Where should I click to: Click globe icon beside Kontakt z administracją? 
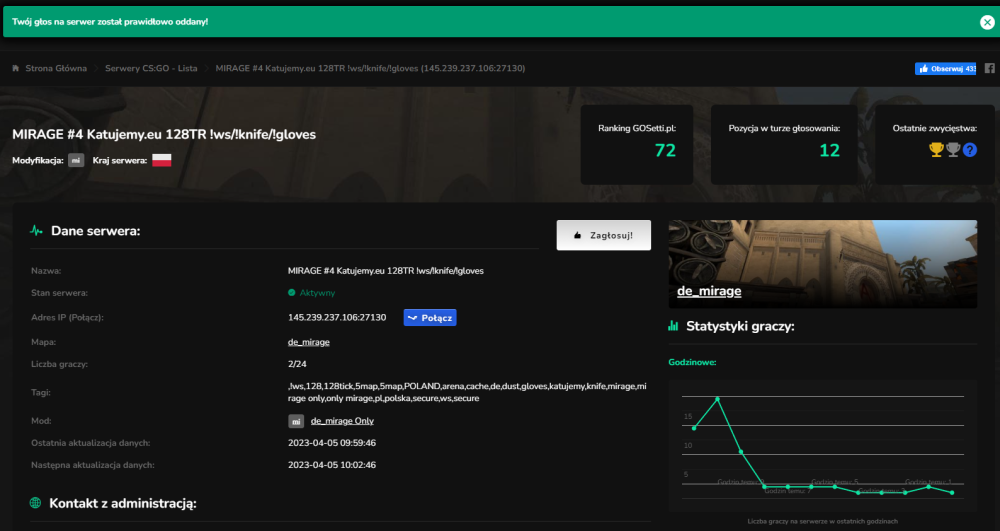click(35, 503)
